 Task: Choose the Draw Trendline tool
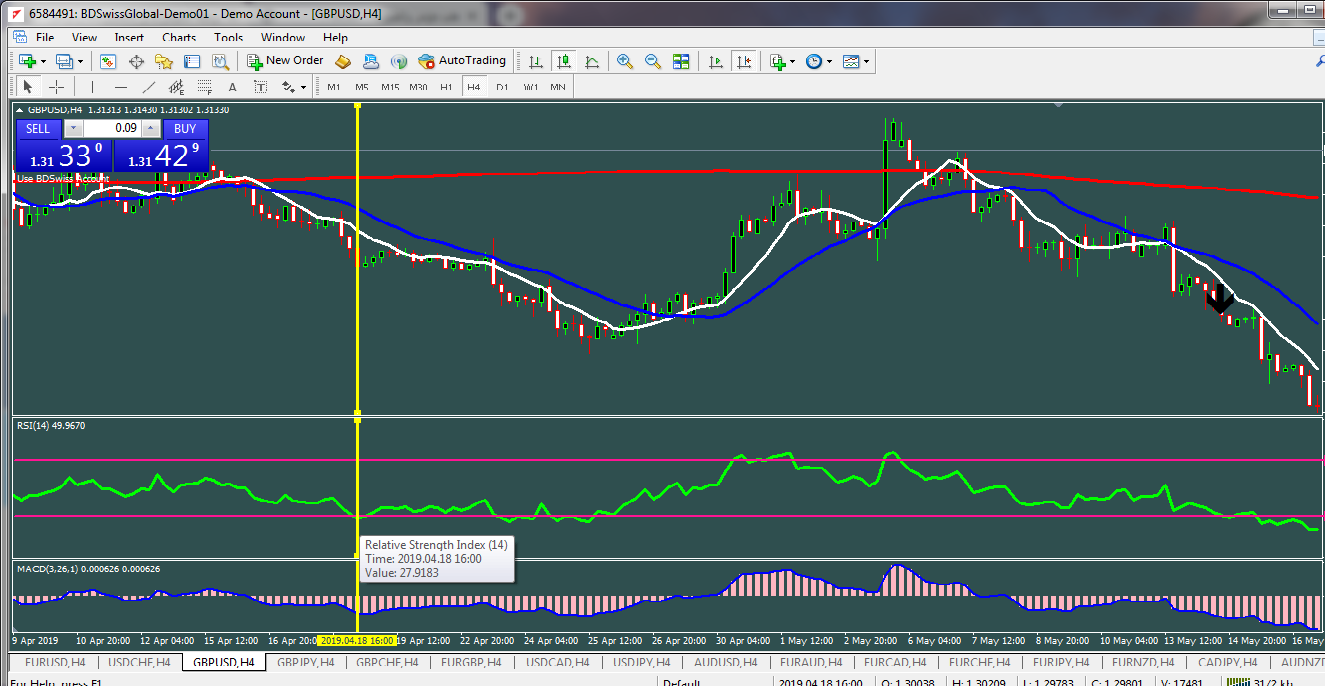tap(149, 87)
